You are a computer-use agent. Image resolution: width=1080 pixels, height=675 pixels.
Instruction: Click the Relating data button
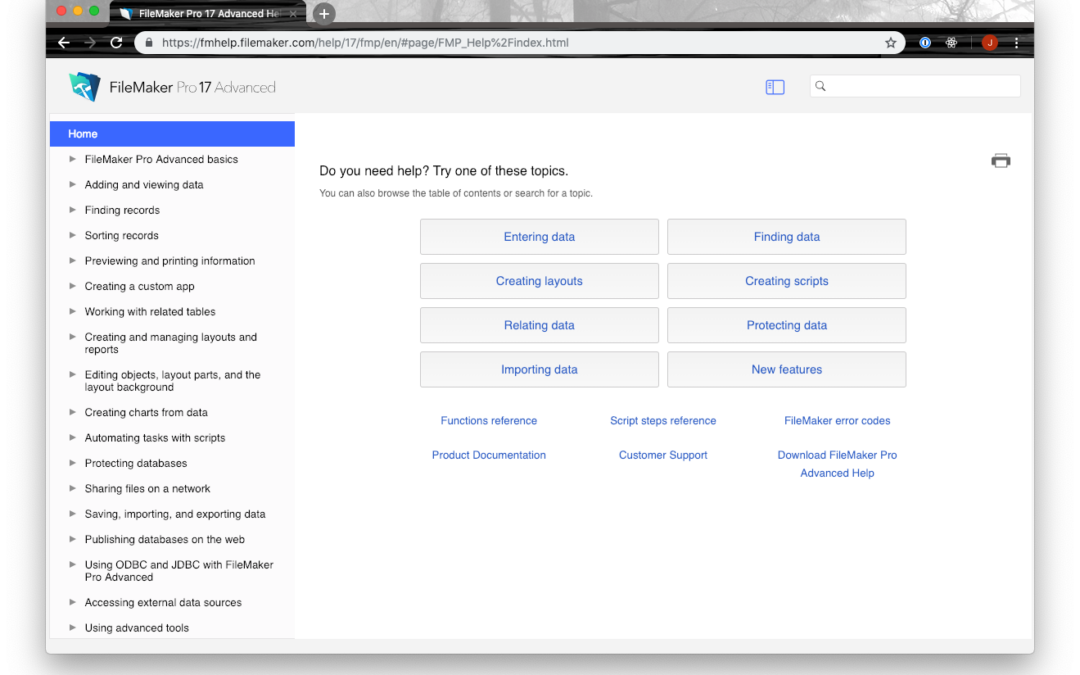tap(539, 325)
